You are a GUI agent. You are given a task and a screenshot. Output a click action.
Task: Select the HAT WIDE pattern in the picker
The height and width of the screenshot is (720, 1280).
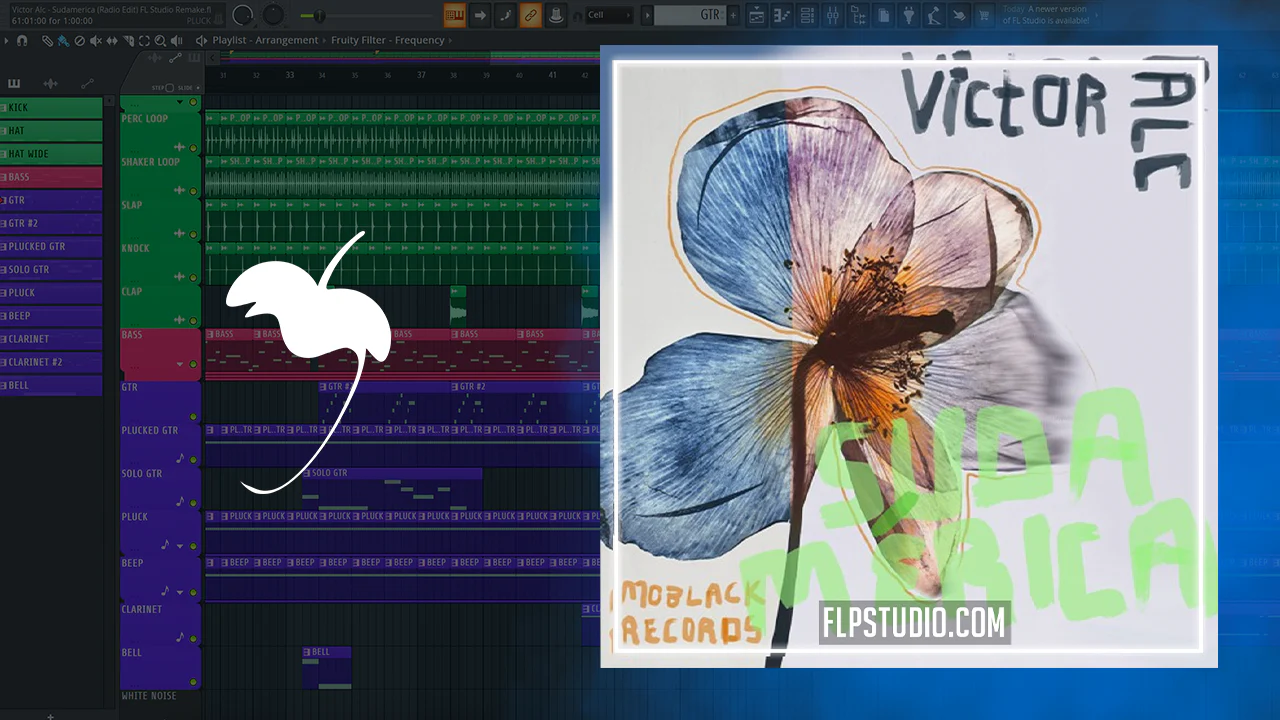click(51, 154)
